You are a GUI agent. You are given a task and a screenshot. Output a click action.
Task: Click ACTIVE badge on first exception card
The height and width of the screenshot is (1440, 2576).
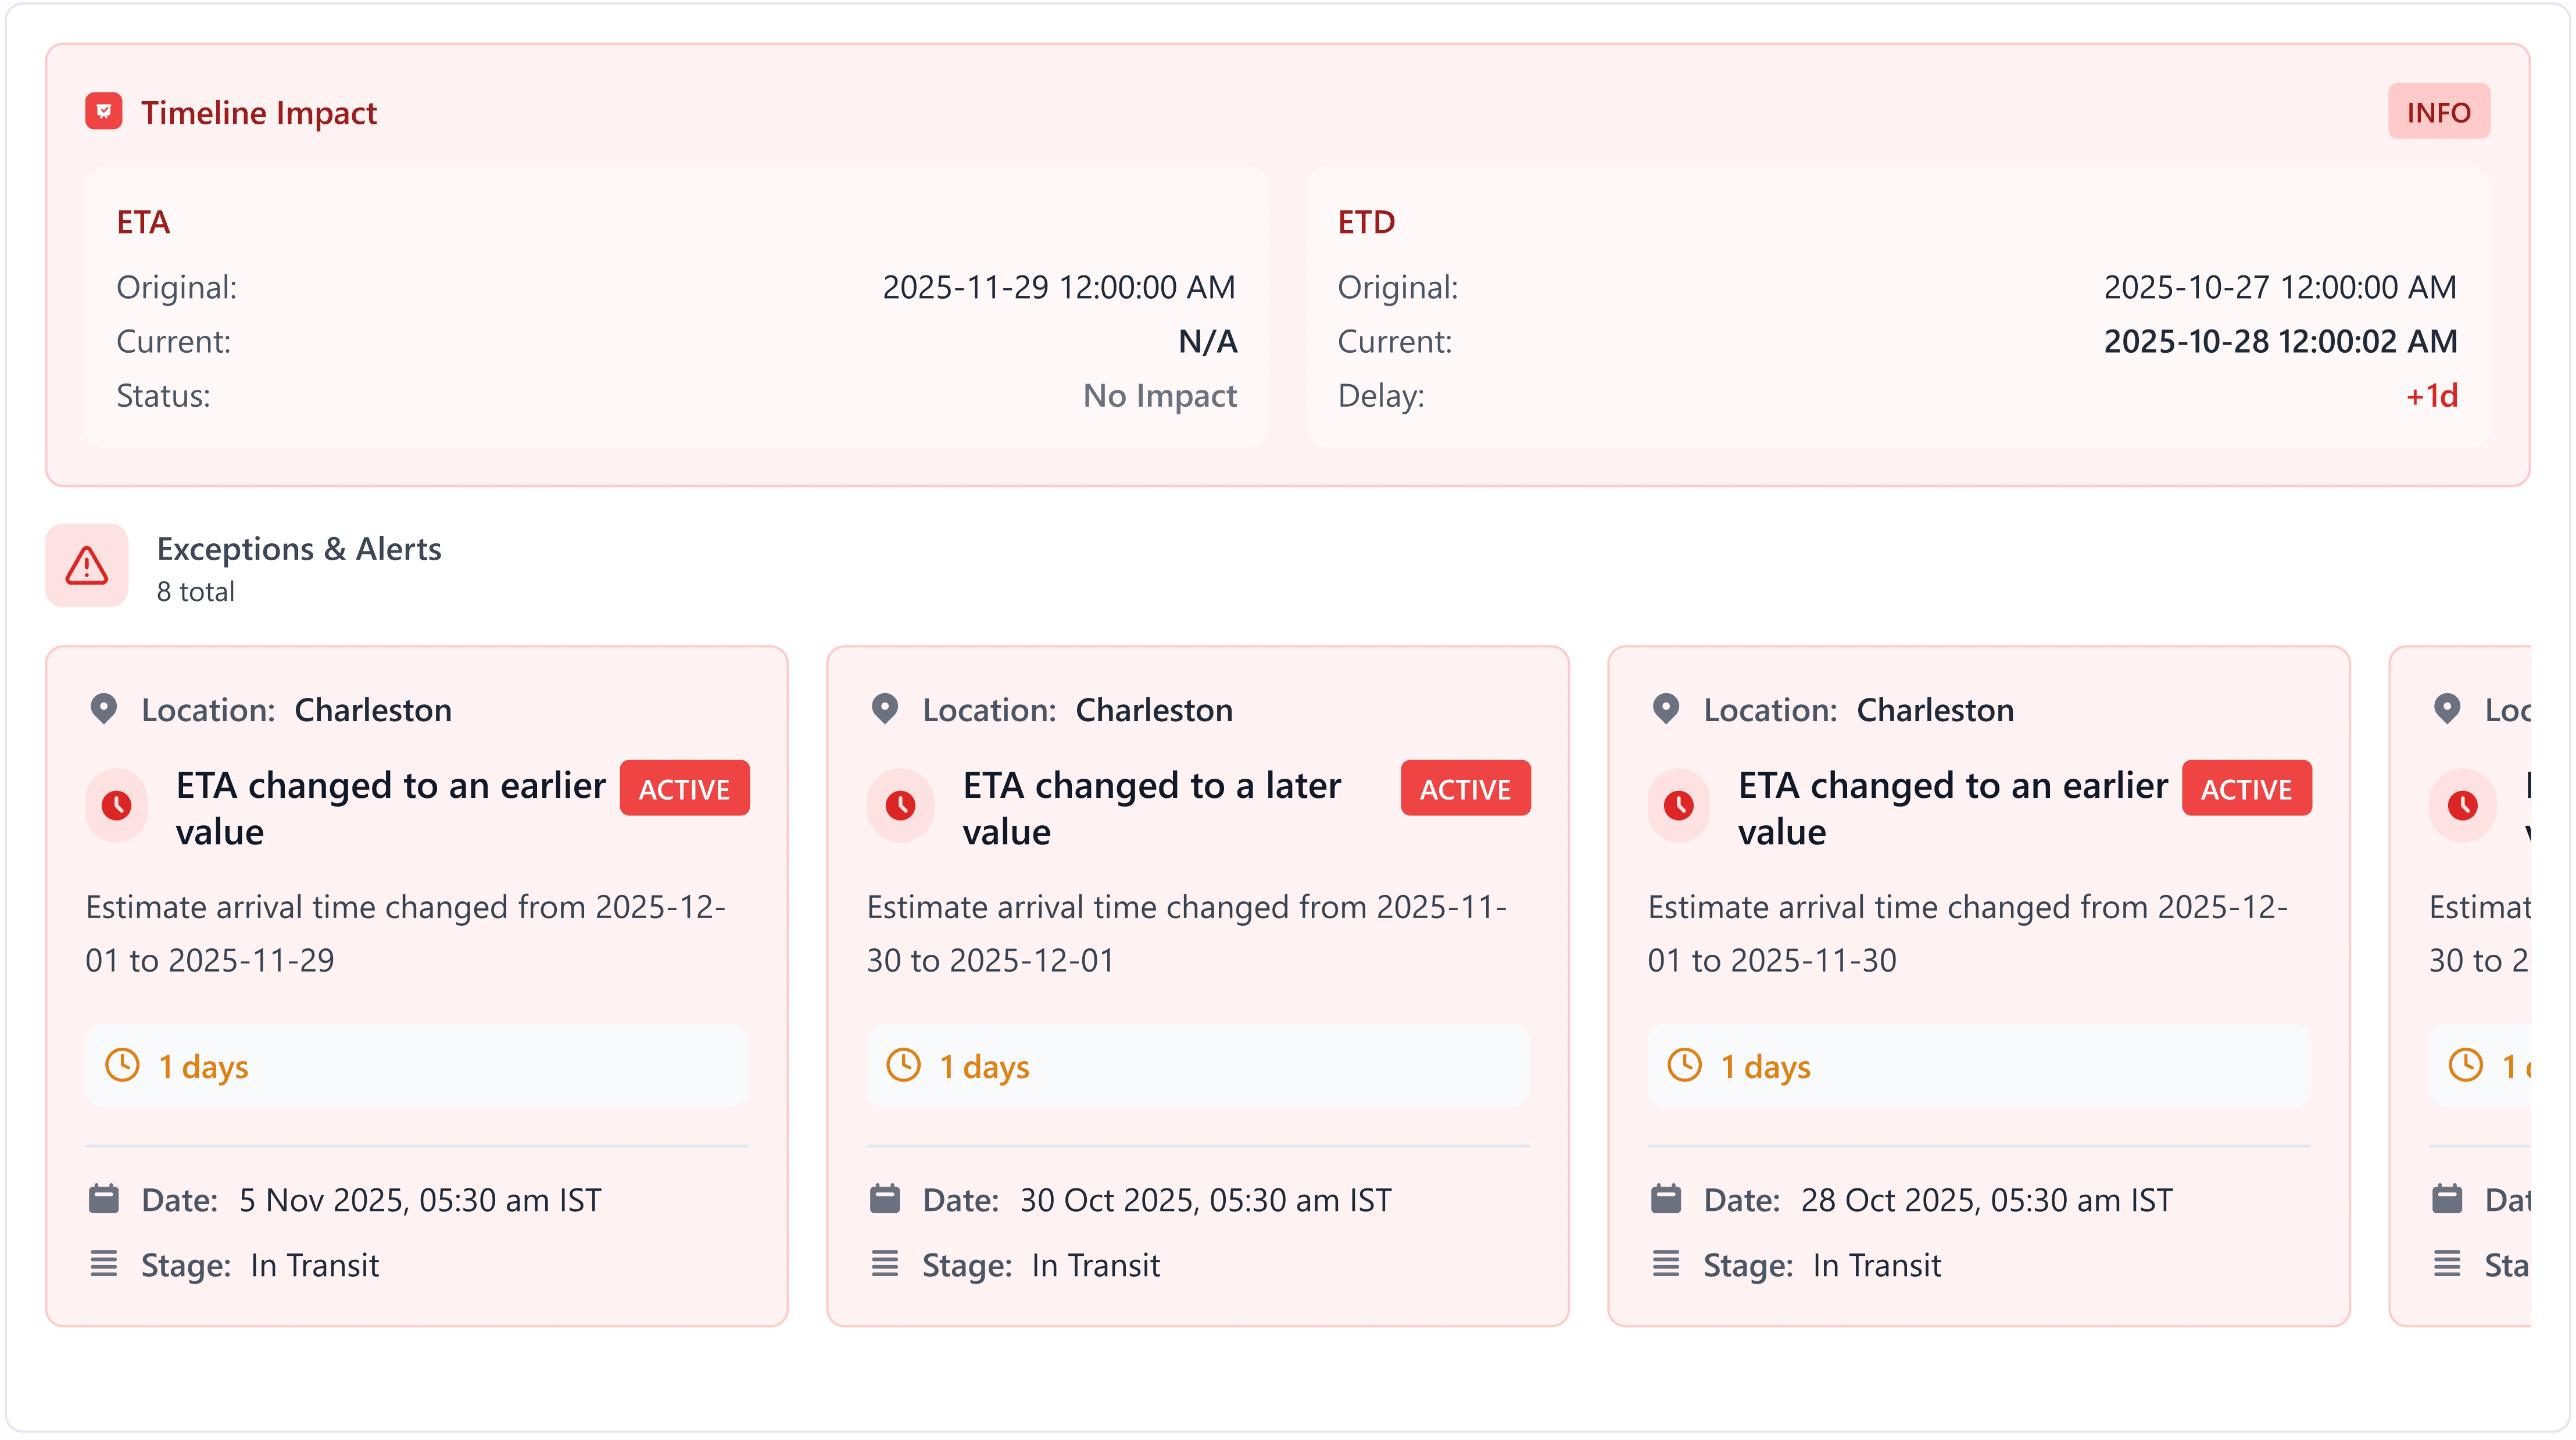click(x=684, y=789)
